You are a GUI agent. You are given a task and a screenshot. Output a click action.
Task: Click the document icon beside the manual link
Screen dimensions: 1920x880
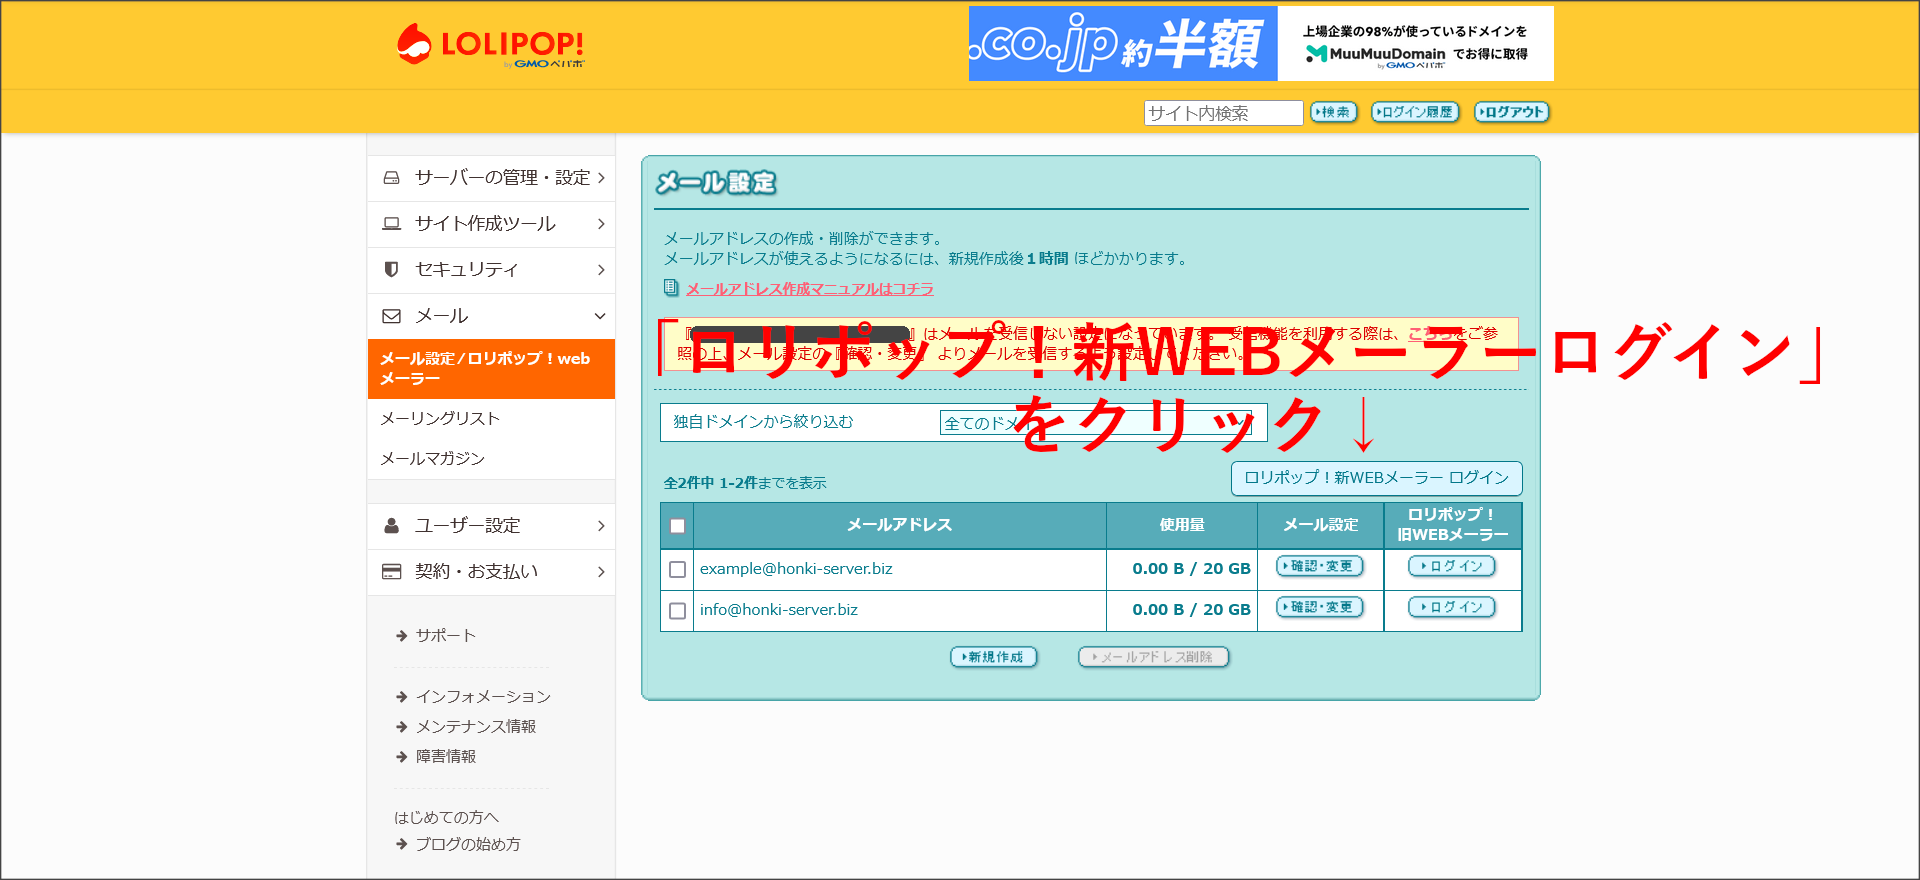(x=671, y=288)
